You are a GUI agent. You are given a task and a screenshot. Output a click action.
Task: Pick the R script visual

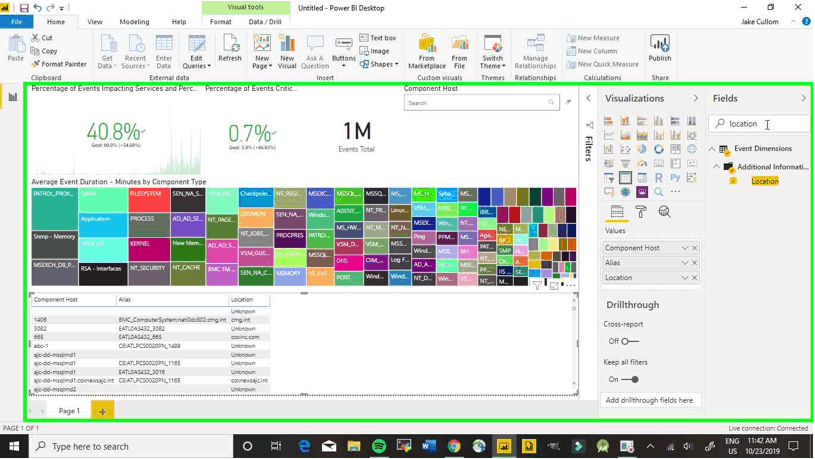coord(659,178)
